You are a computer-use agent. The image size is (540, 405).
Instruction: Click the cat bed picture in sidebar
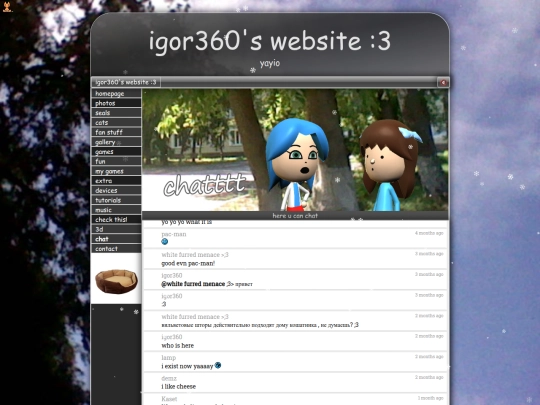pos(116,281)
